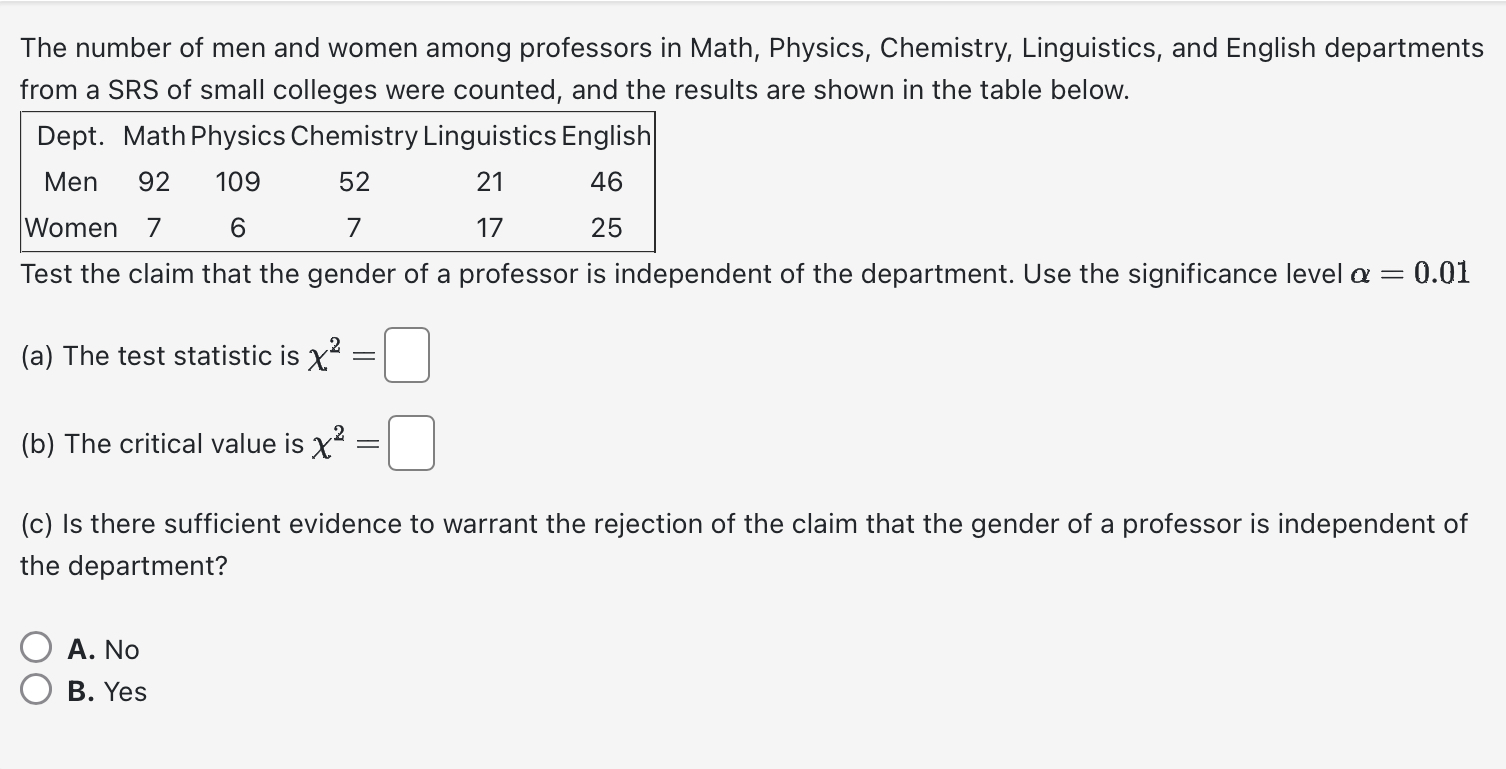Click the Women English value 25
This screenshot has width=1506, height=769.
pos(606,228)
